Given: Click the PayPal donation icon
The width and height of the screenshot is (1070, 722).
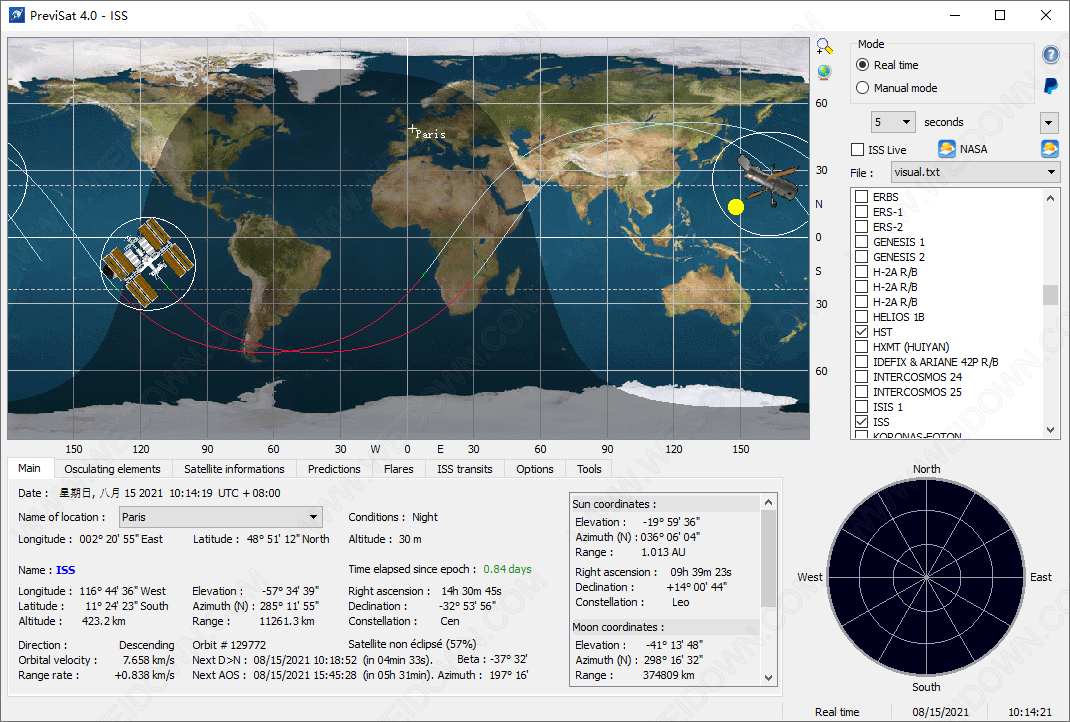Looking at the screenshot, I should click(x=1051, y=86).
